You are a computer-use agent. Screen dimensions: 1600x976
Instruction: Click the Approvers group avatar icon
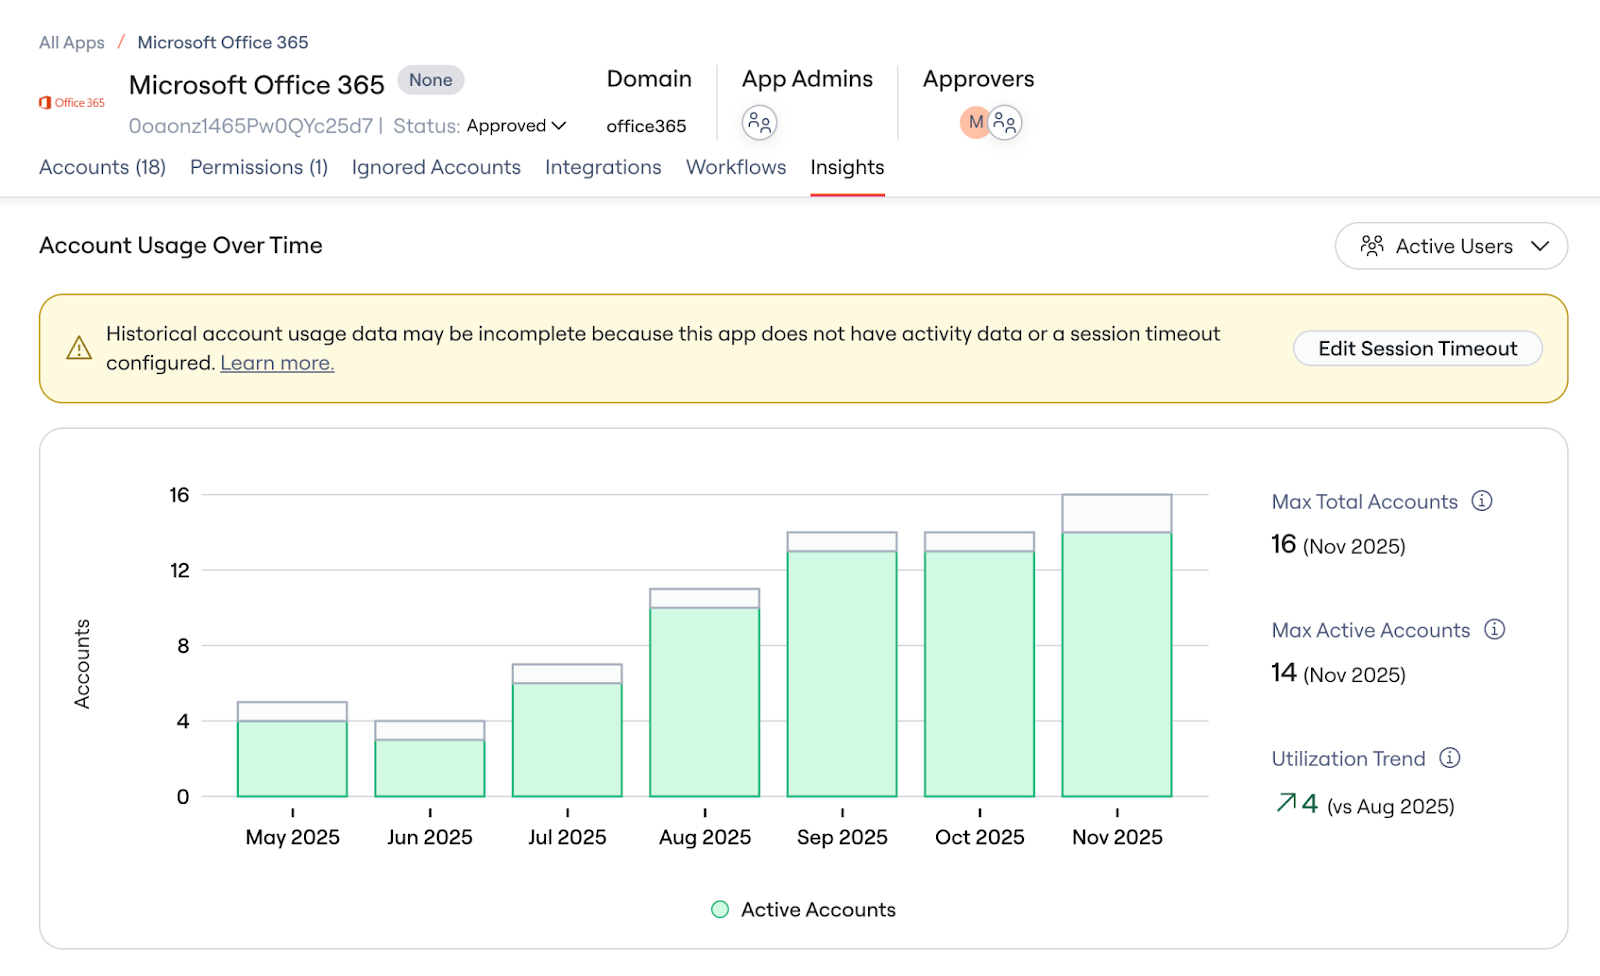click(1005, 123)
